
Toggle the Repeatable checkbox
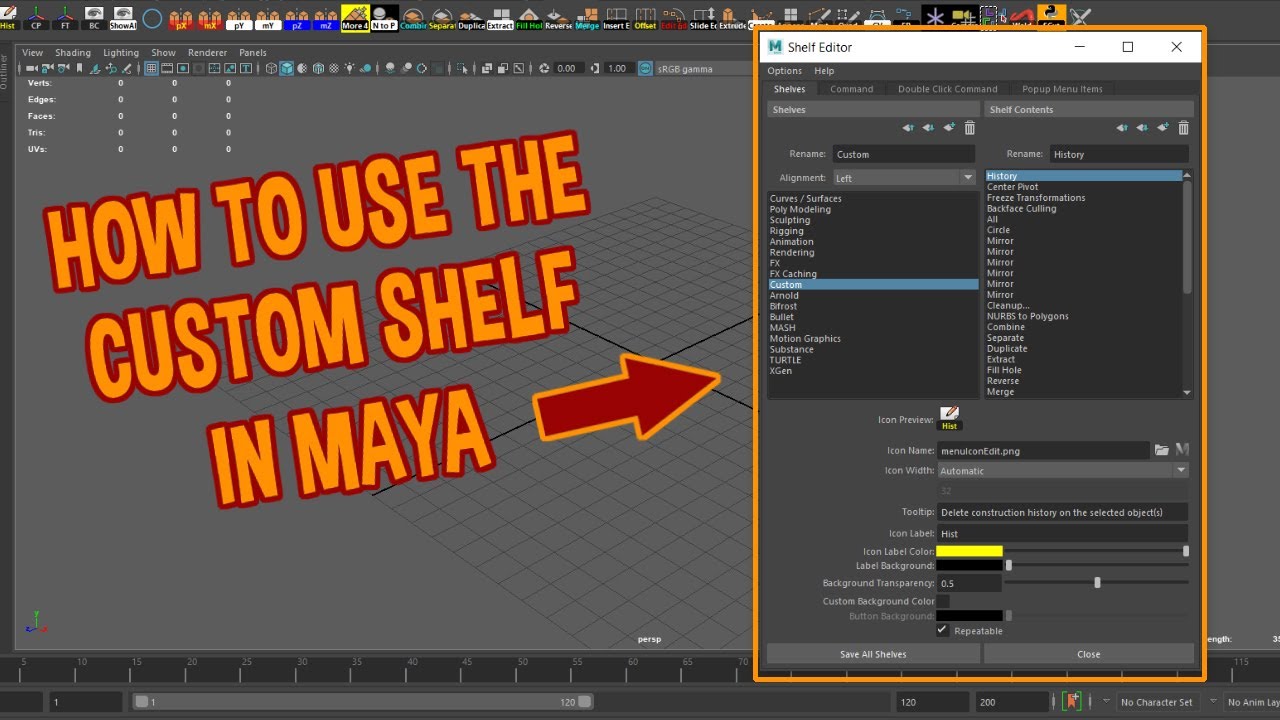942,630
